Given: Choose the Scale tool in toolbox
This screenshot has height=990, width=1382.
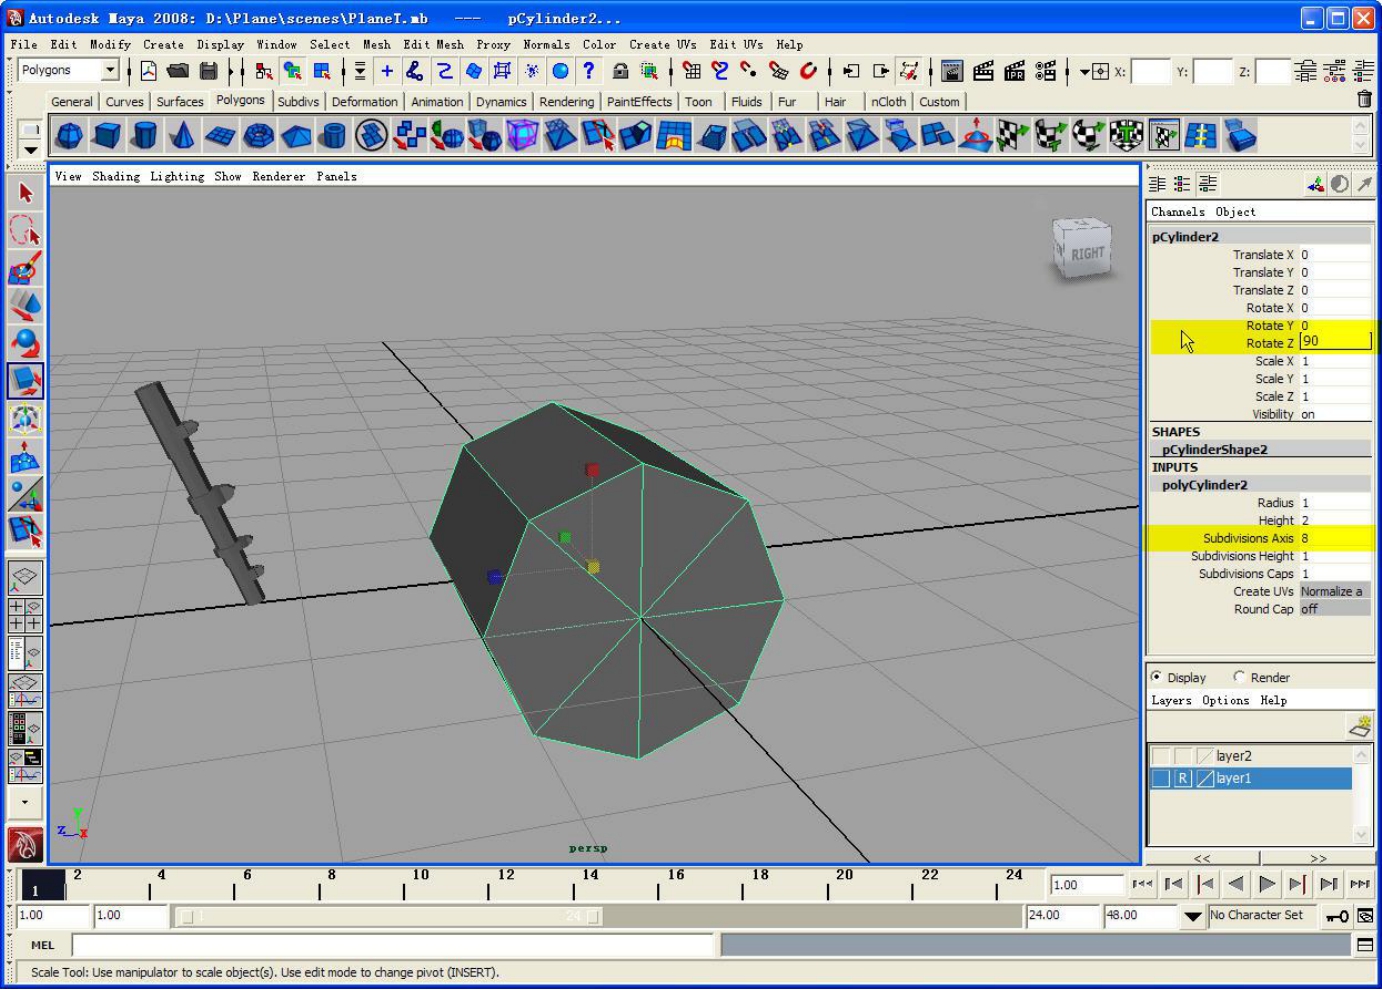Looking at the screenshot, I should (25, 380).
